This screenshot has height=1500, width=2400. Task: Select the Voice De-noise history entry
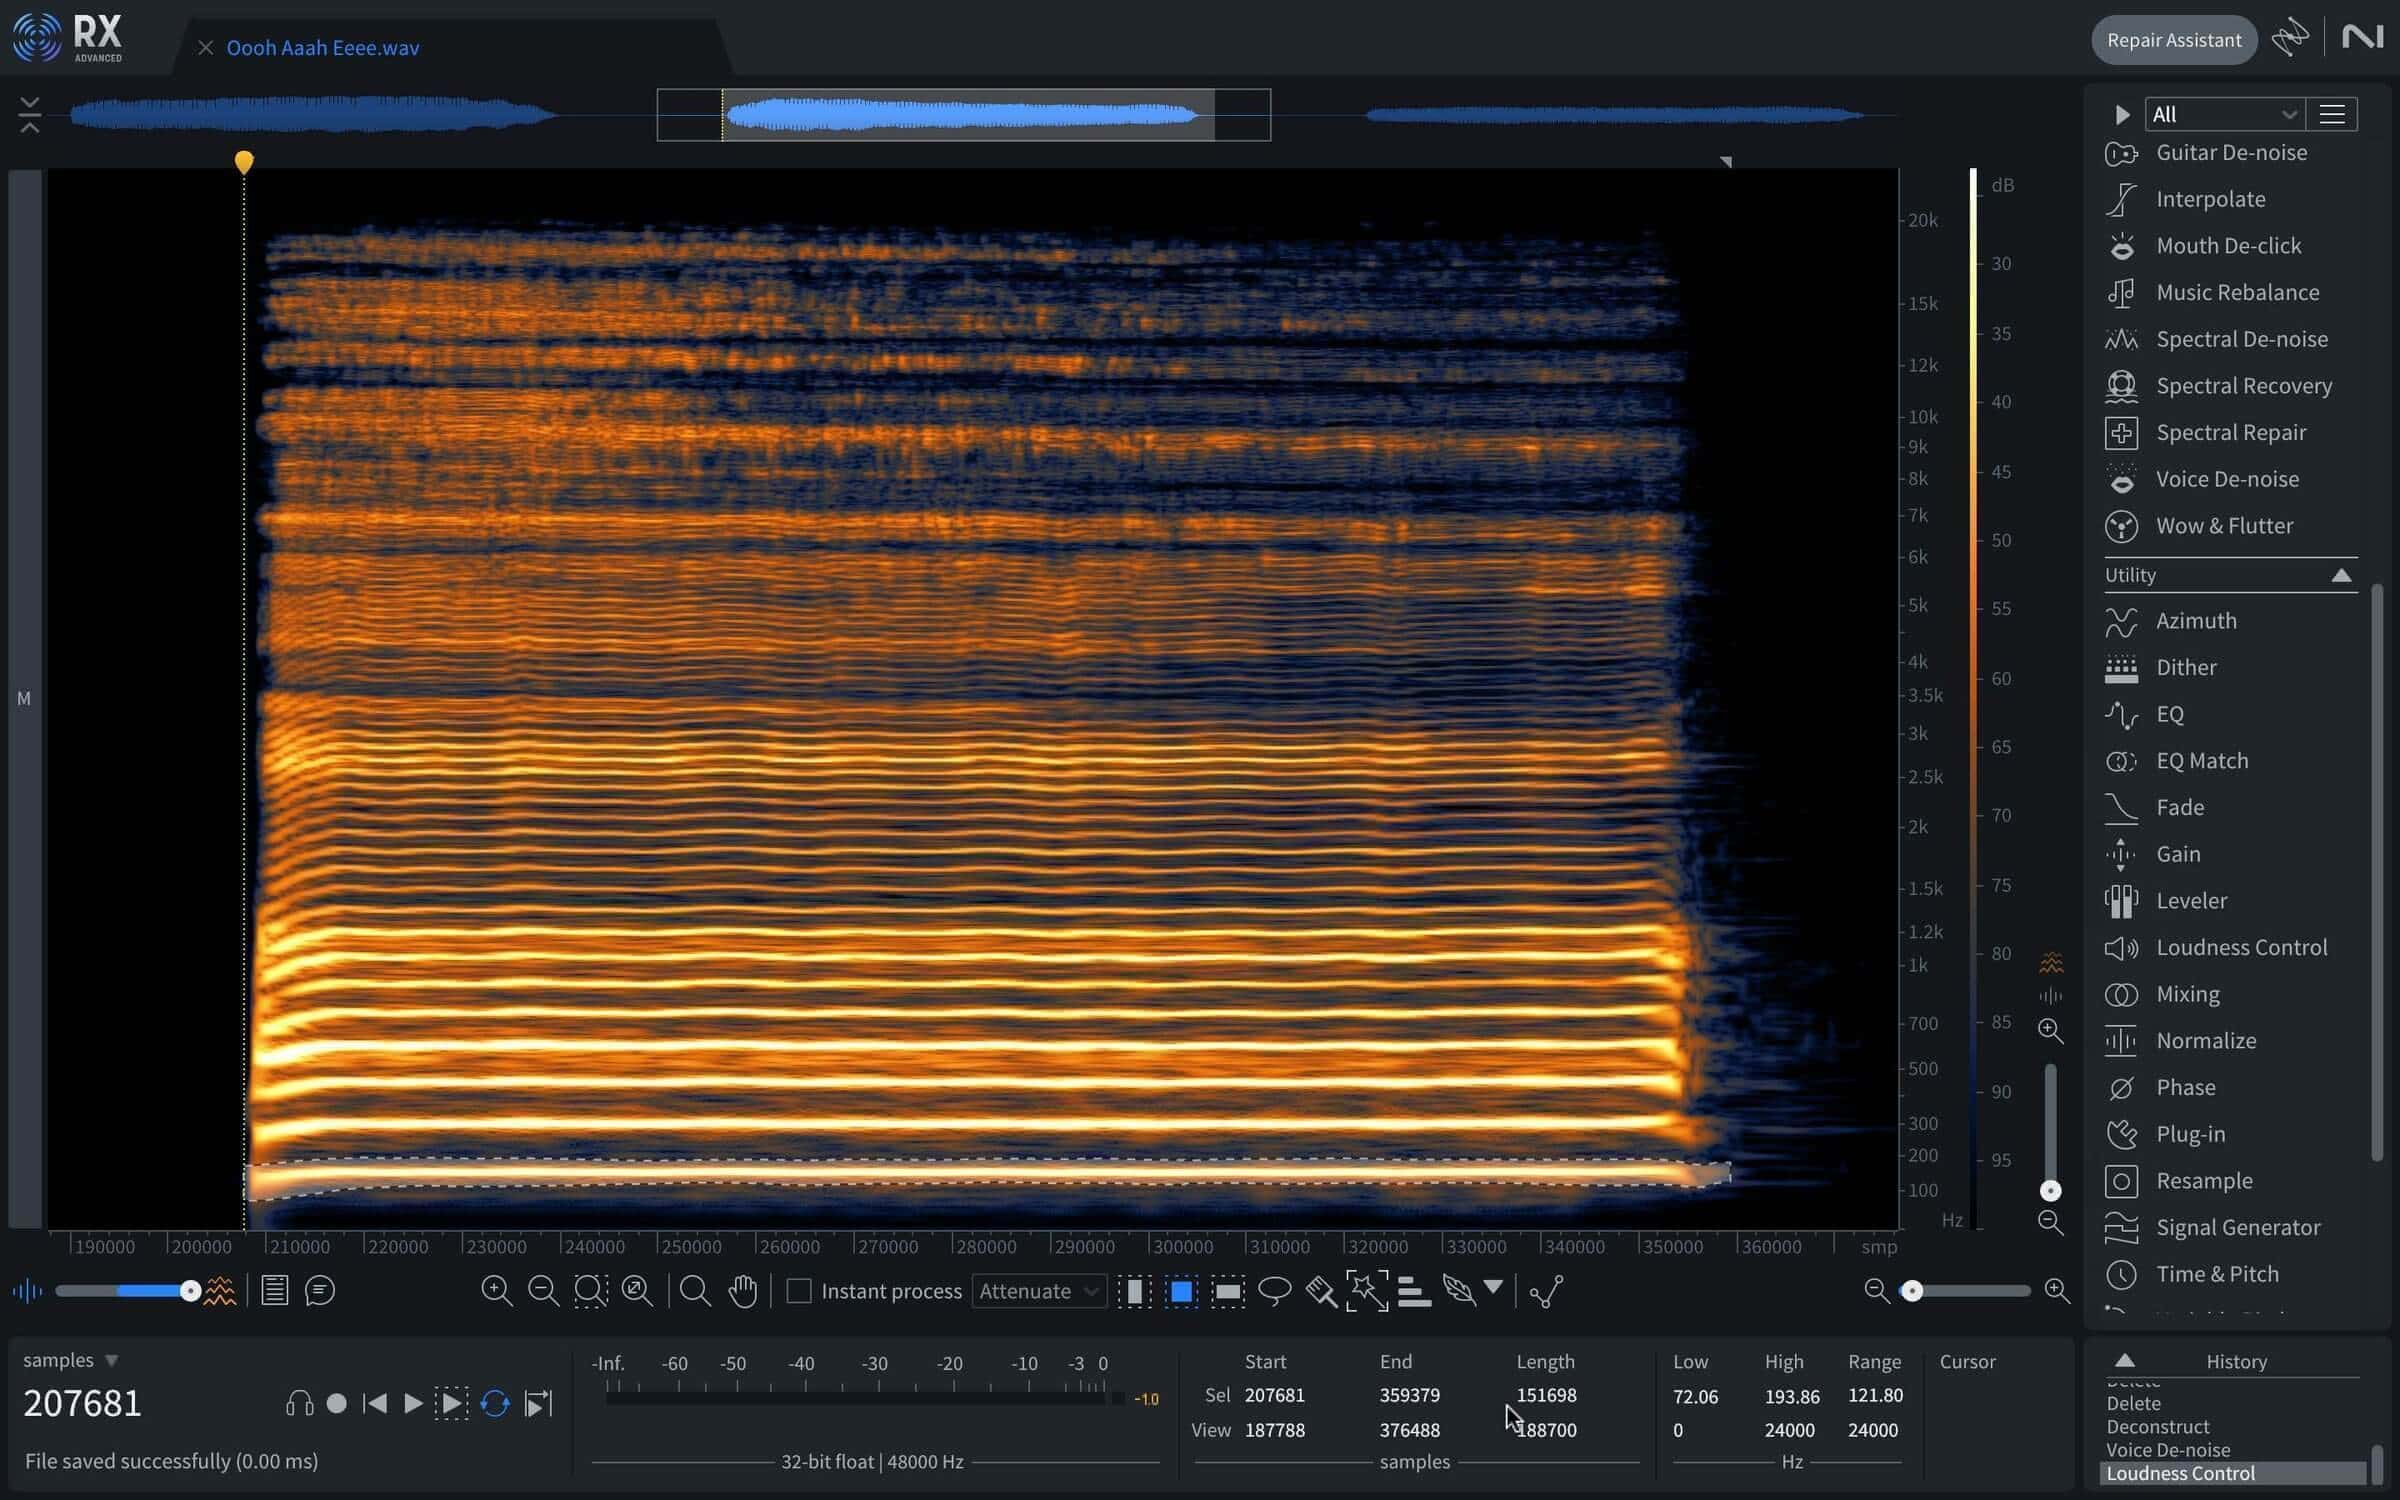[x=2168, y=1450]
